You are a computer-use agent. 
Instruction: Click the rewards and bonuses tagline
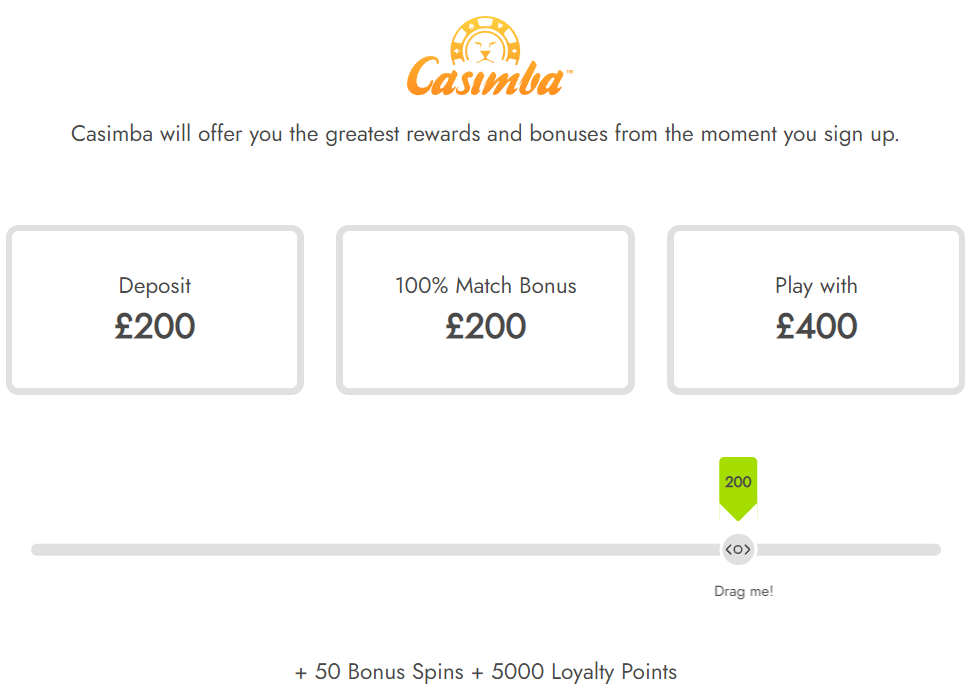(x=485, y=134)
